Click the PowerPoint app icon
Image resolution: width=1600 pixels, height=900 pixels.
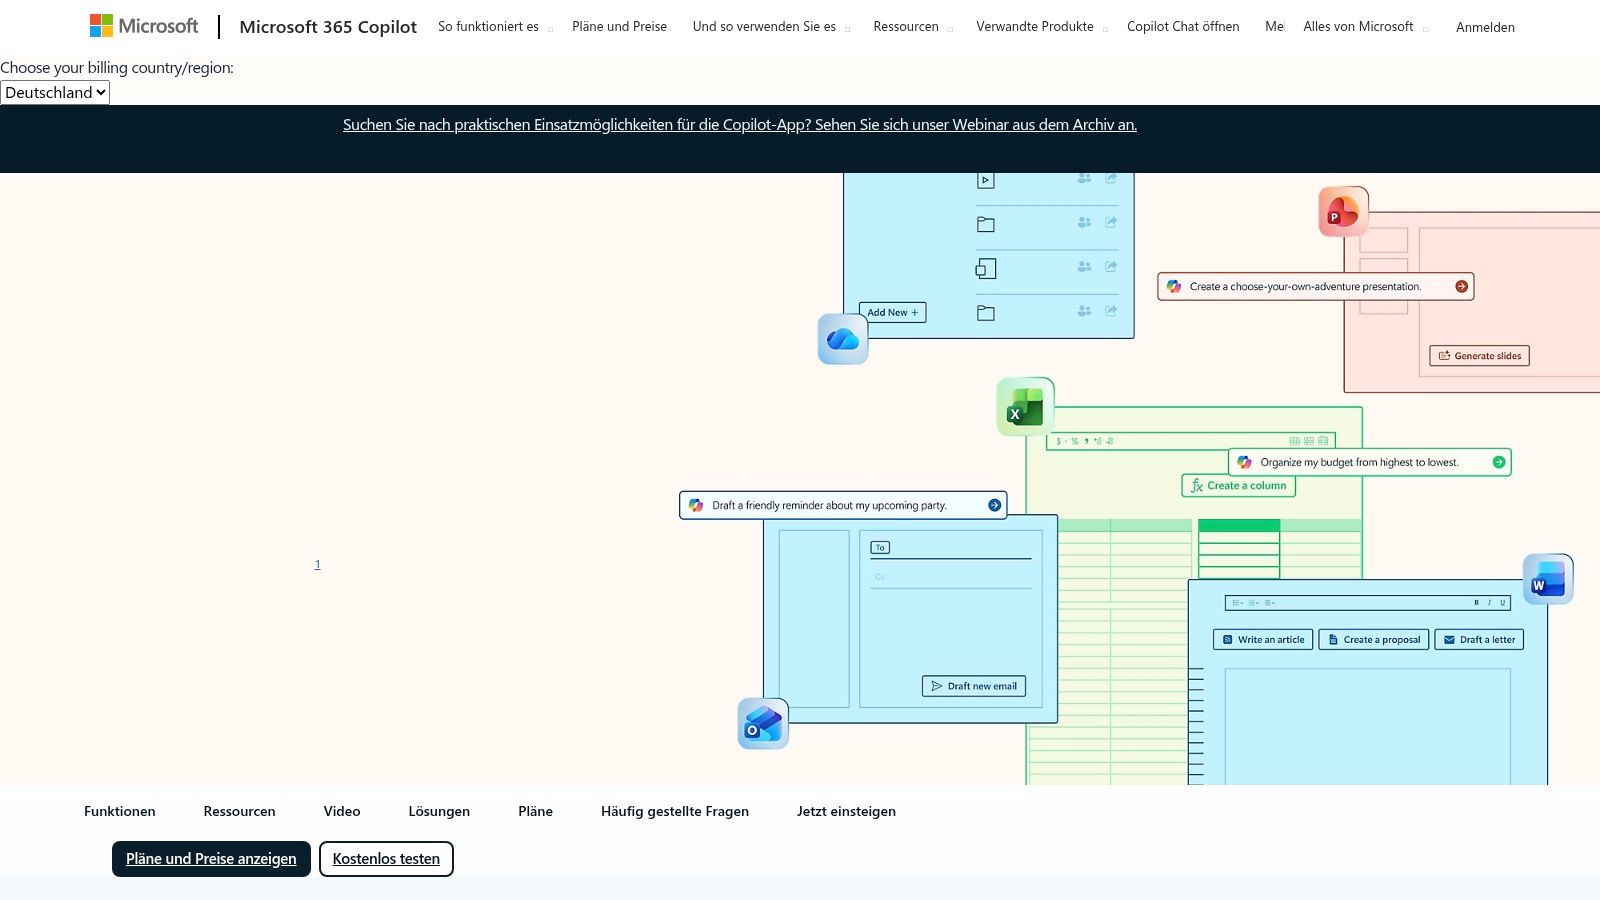coord(1343,210)
